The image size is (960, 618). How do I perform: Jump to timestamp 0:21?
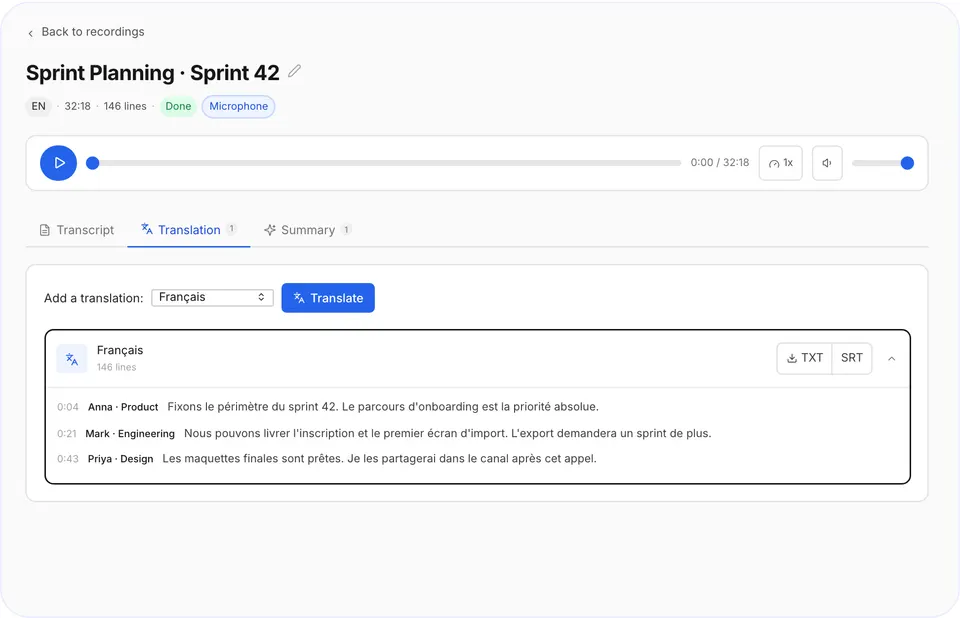coord(66,434)
